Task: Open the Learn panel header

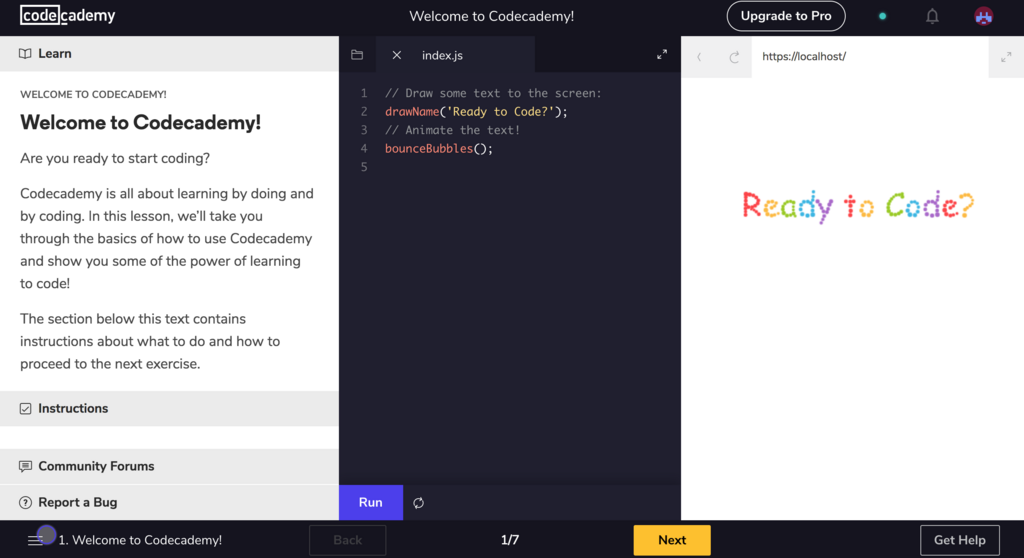Action: pos(169,54)
